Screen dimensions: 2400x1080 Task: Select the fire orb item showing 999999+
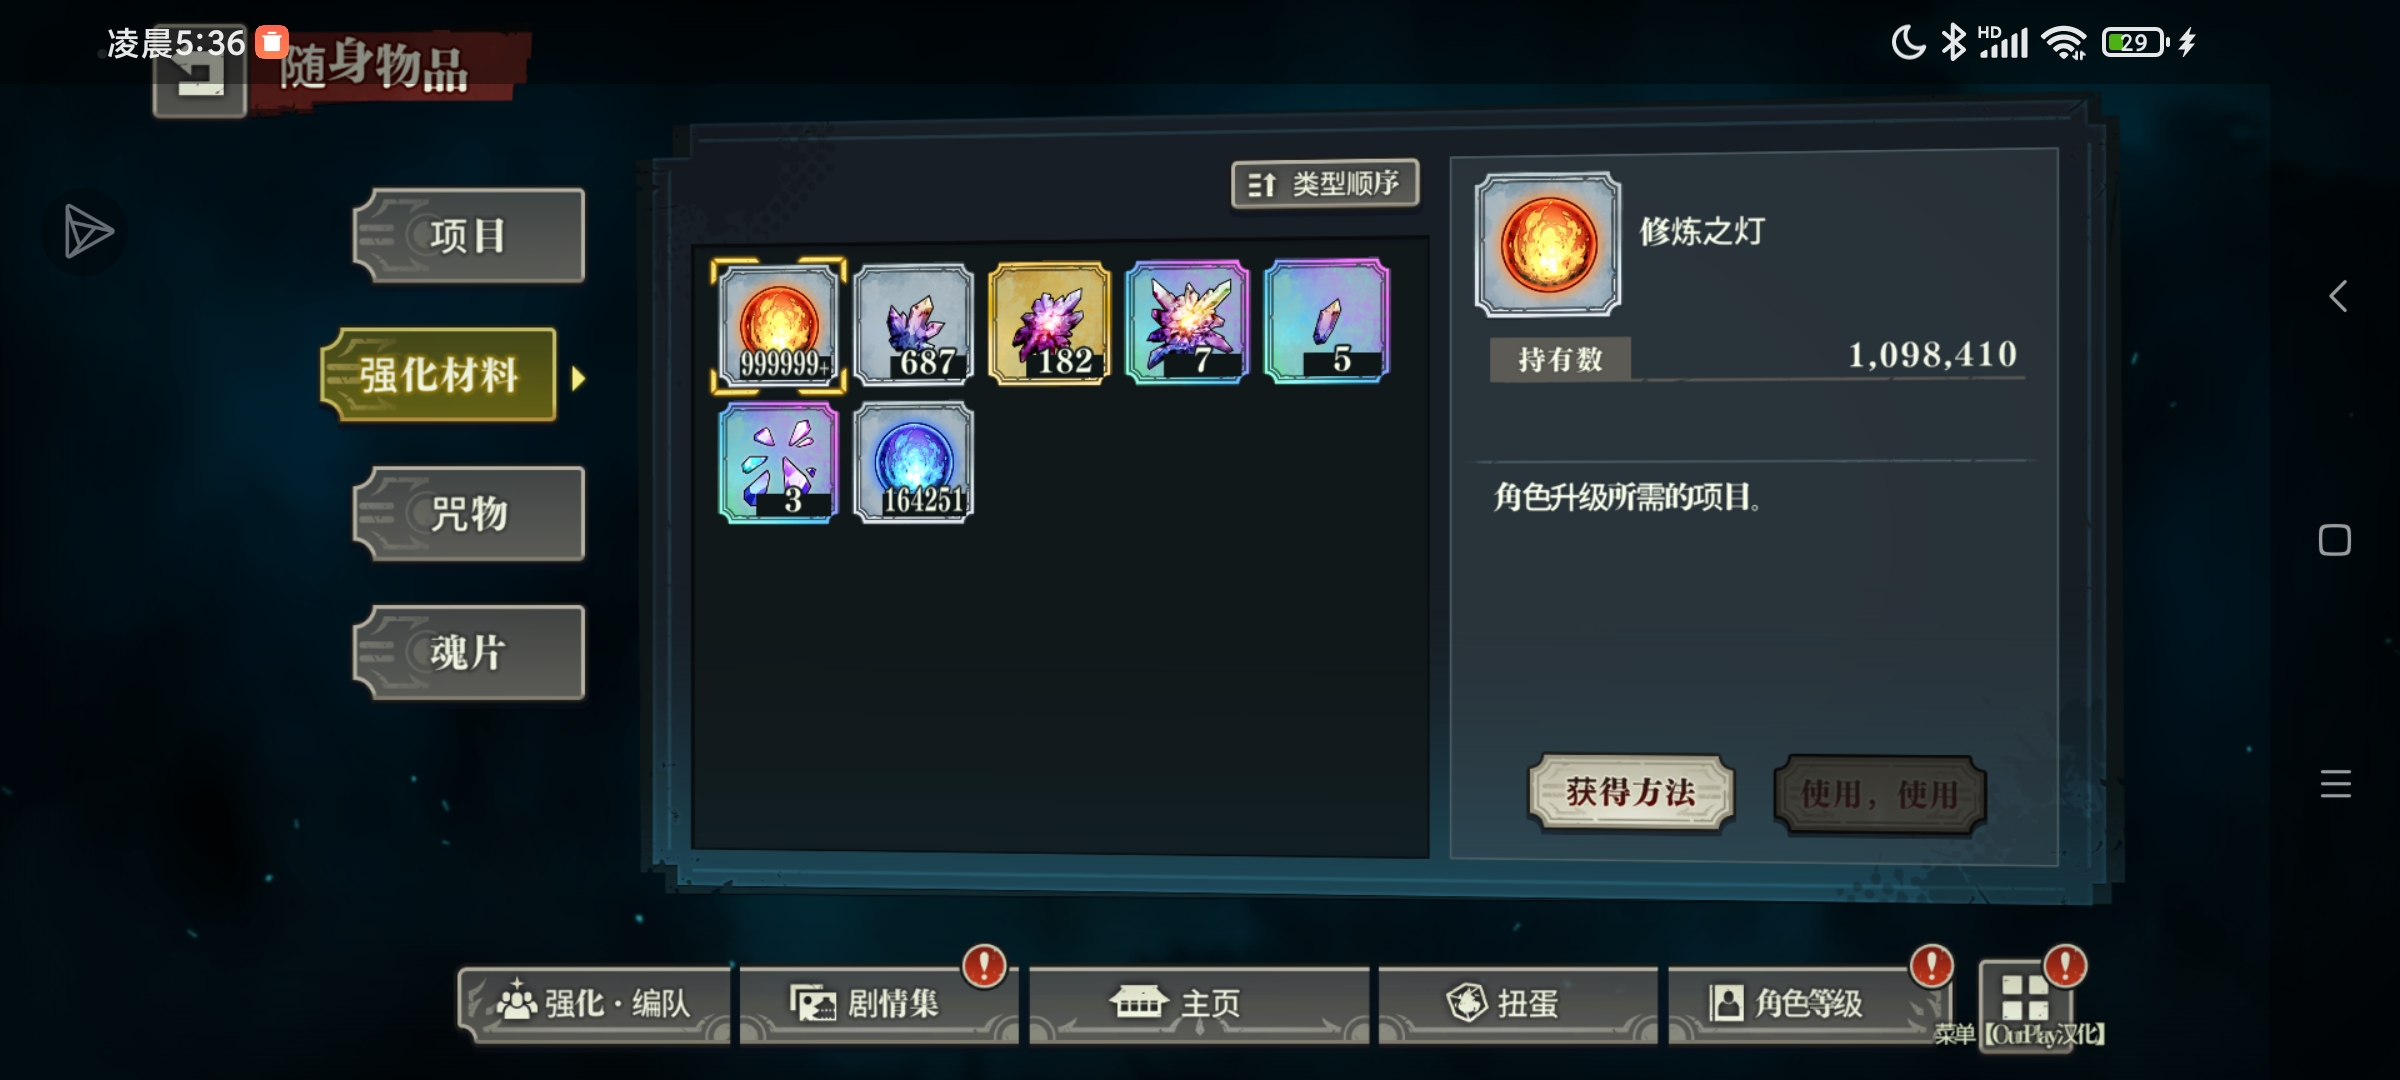779,325
